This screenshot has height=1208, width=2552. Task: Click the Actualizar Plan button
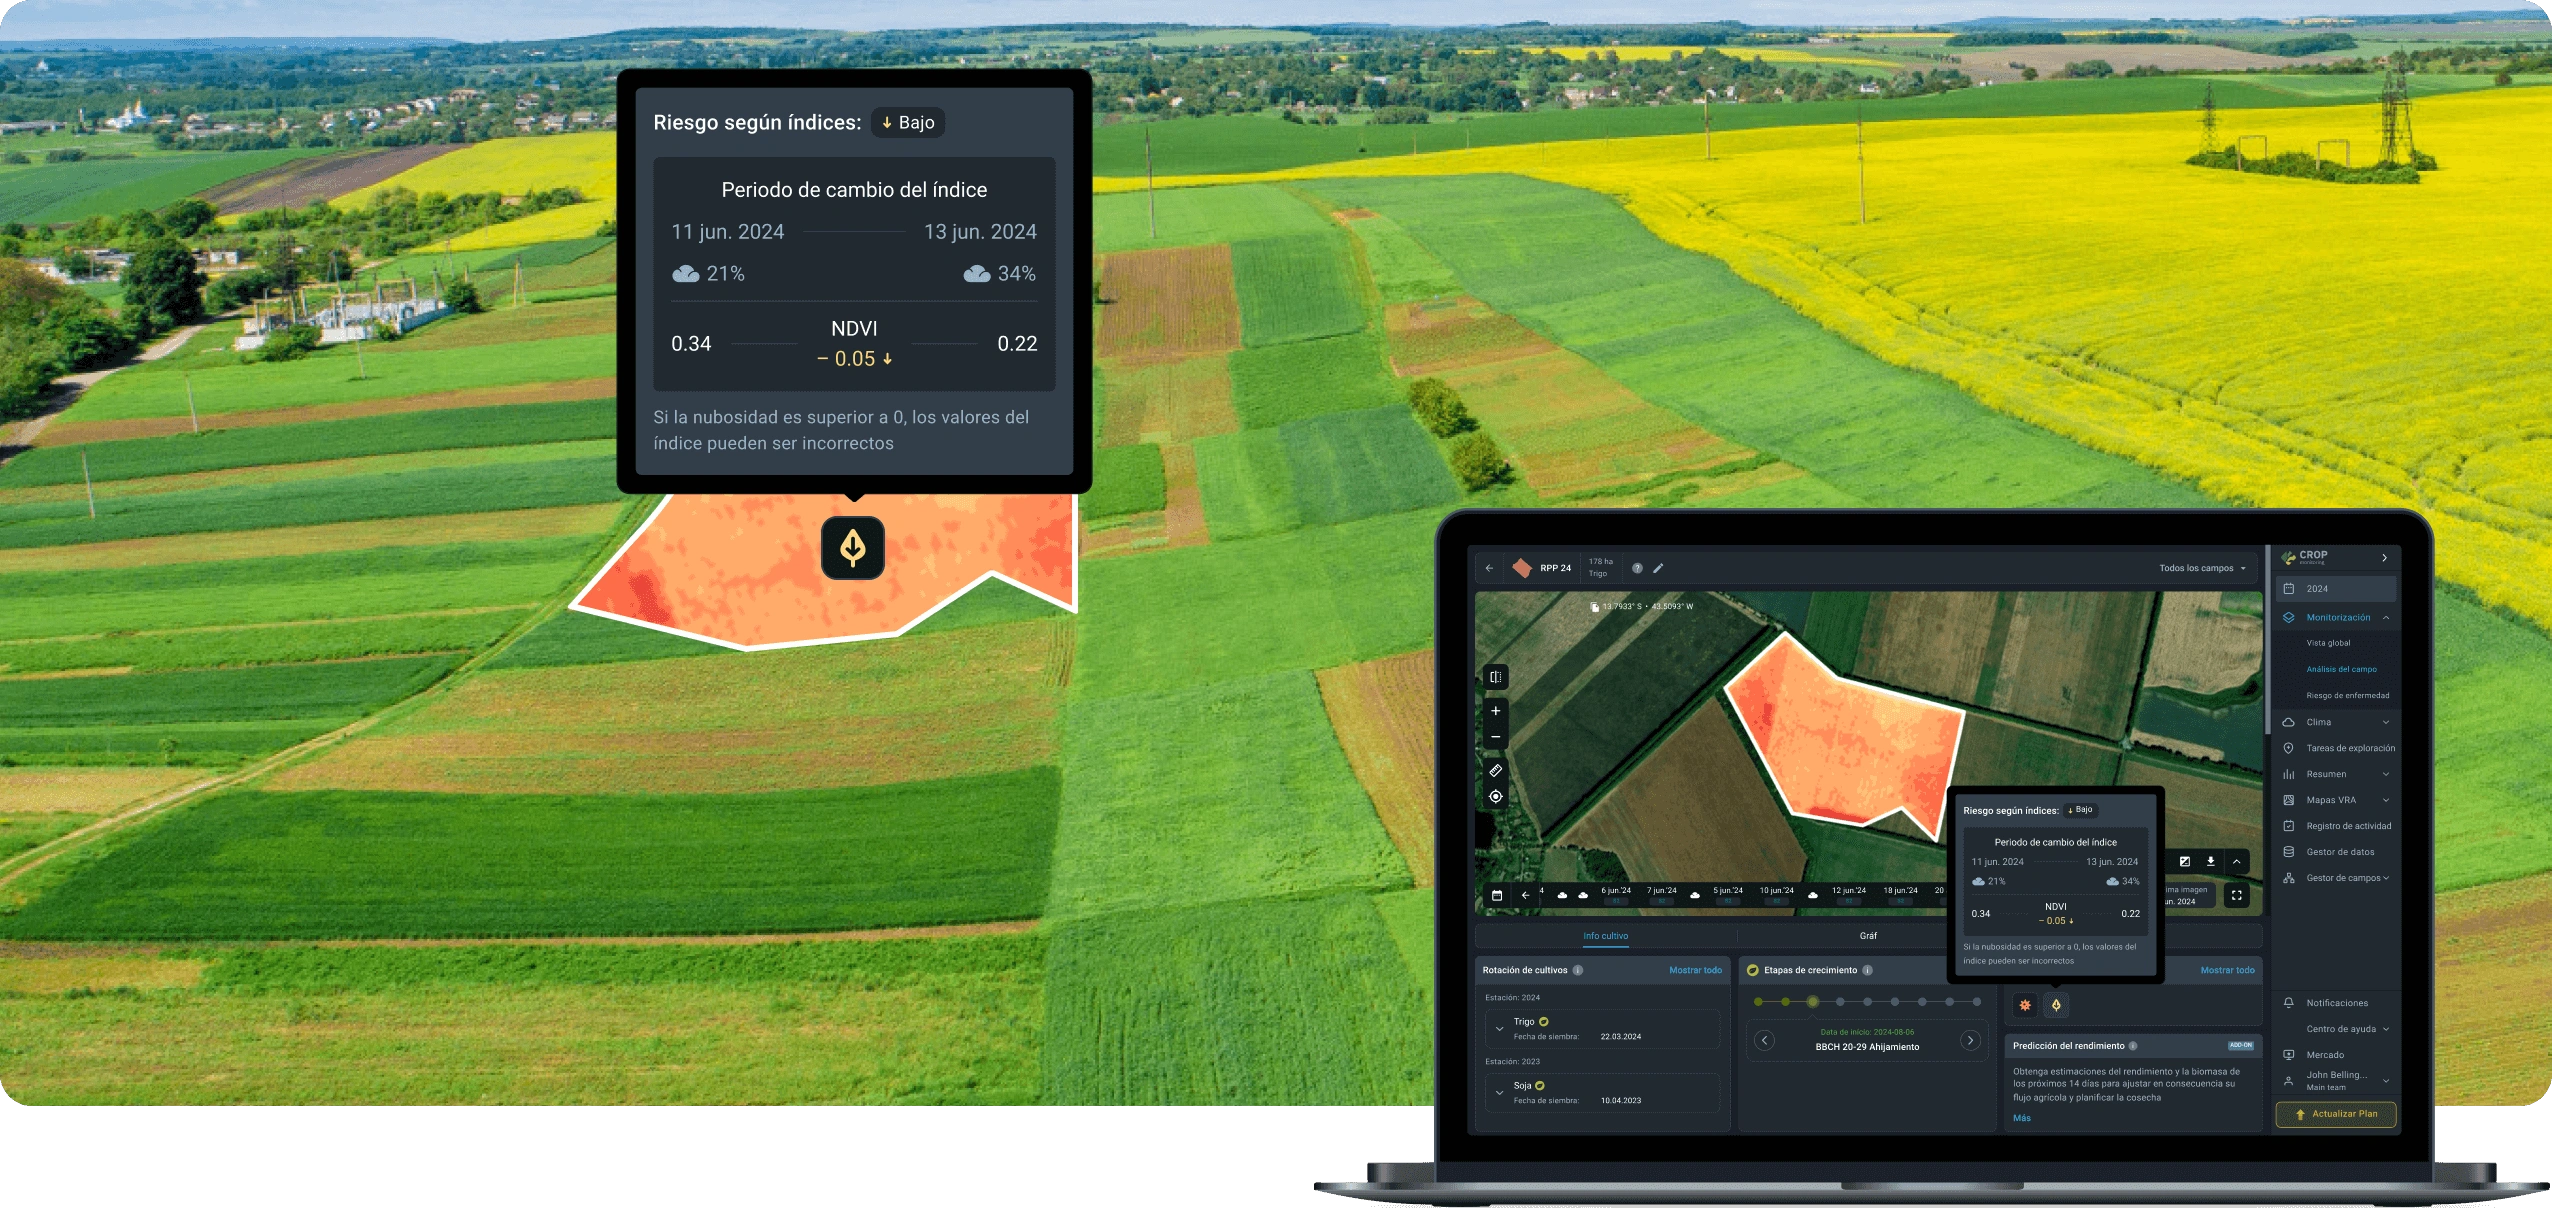[x=2337, y=1114]
